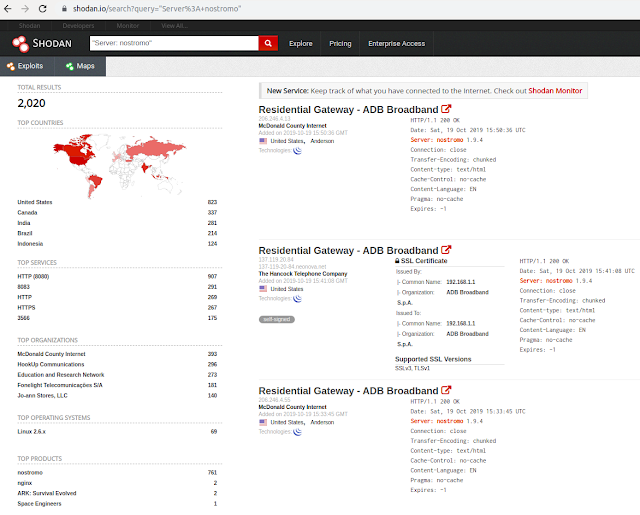
Task: Open Enterprise Access in the navbar
Action: [396, 44]
